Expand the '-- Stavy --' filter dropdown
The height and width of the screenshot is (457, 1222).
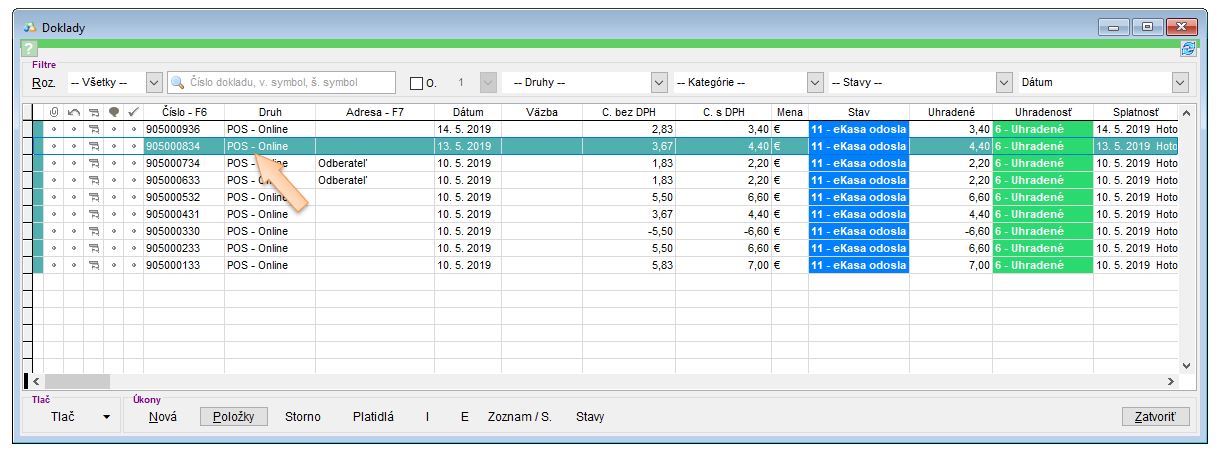click(x=1005, y=83)
